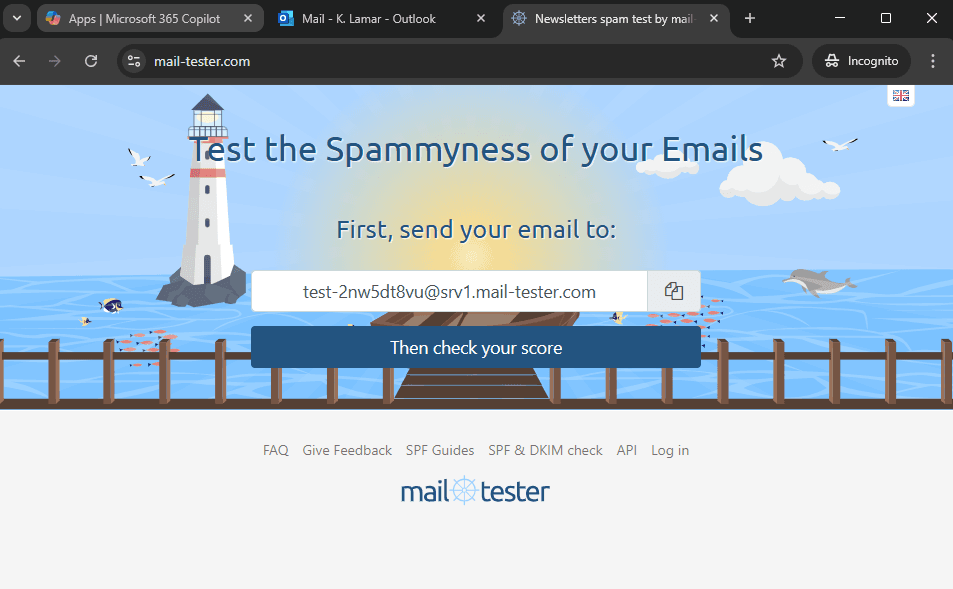Viewport: 953px width, 589px height.
Task: Copy the test email address using copy icon
Action: [x=674, y=291]
